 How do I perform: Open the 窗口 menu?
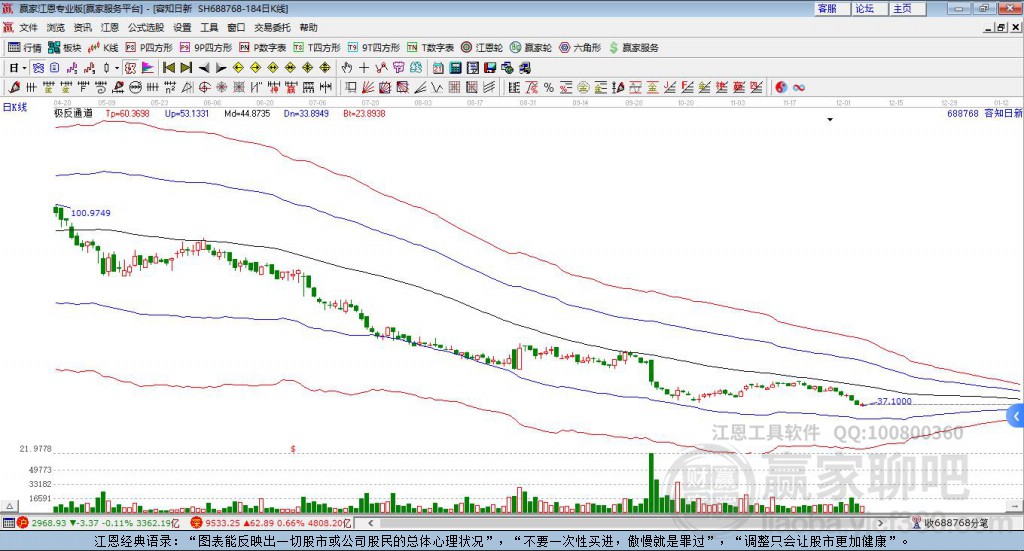(x=236, y=27)
